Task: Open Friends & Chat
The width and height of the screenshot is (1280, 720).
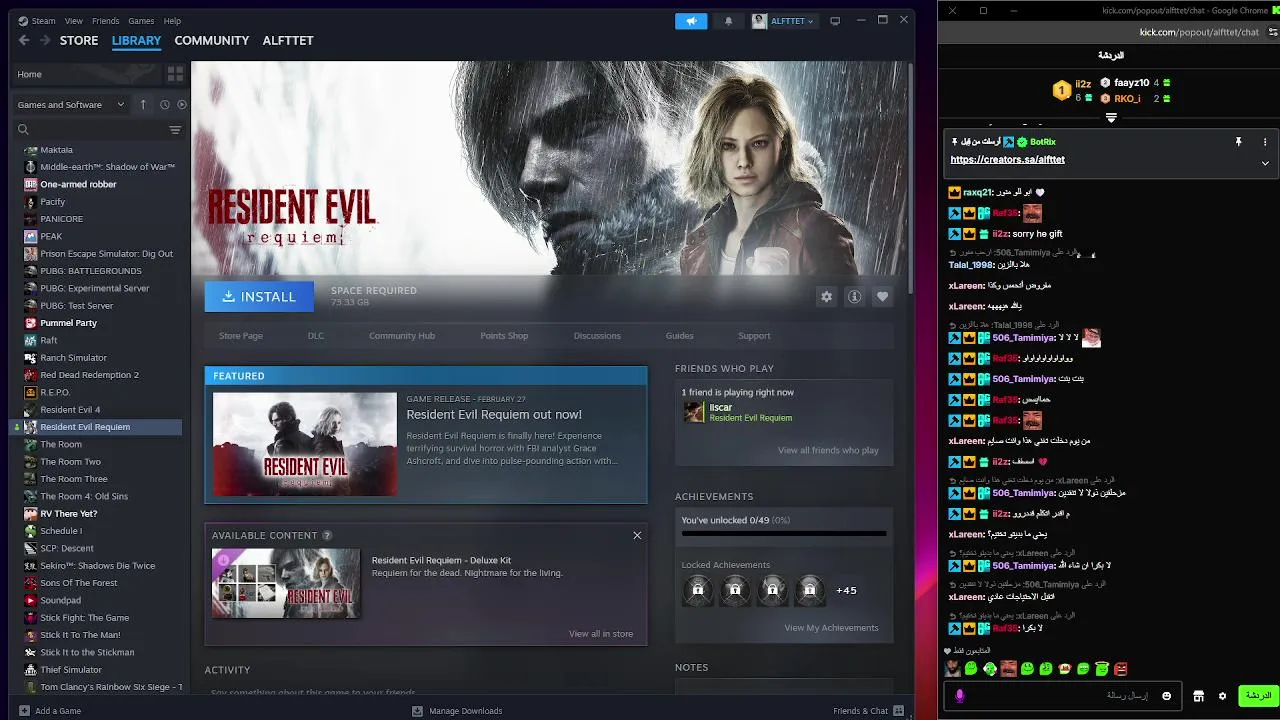Action: 868,711
